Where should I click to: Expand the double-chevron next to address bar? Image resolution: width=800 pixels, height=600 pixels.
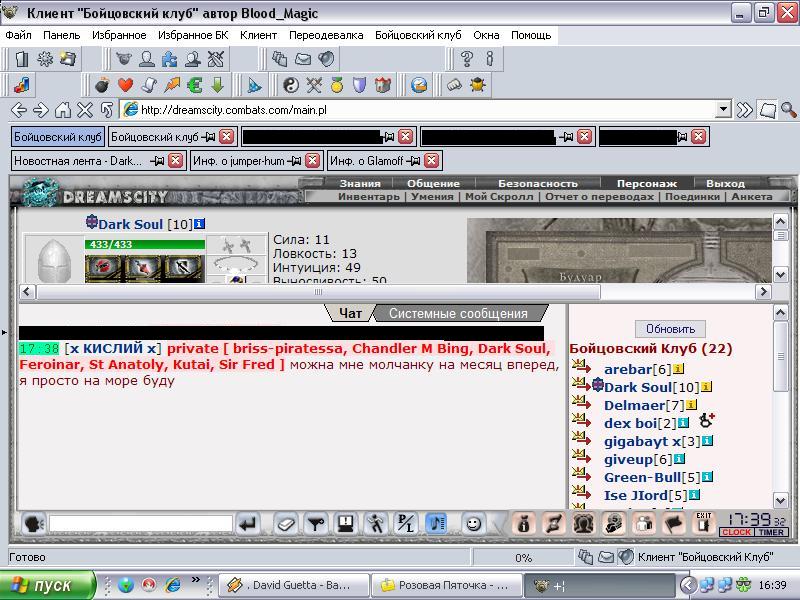744,110
